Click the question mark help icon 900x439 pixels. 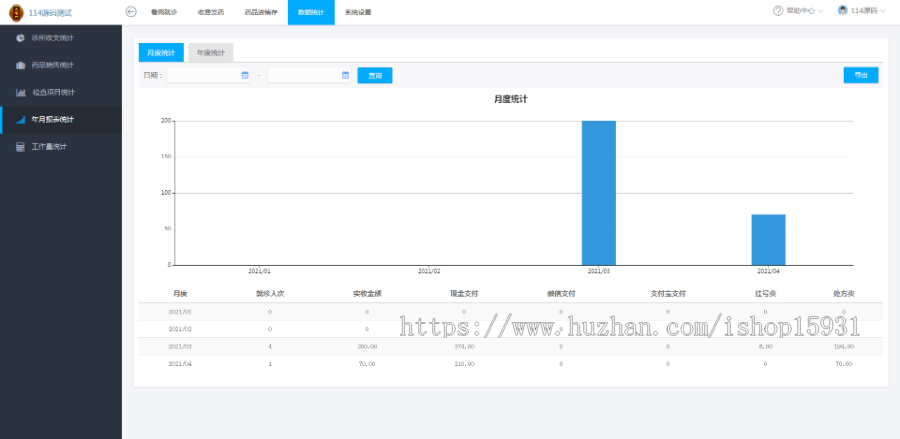click(778, 11)
